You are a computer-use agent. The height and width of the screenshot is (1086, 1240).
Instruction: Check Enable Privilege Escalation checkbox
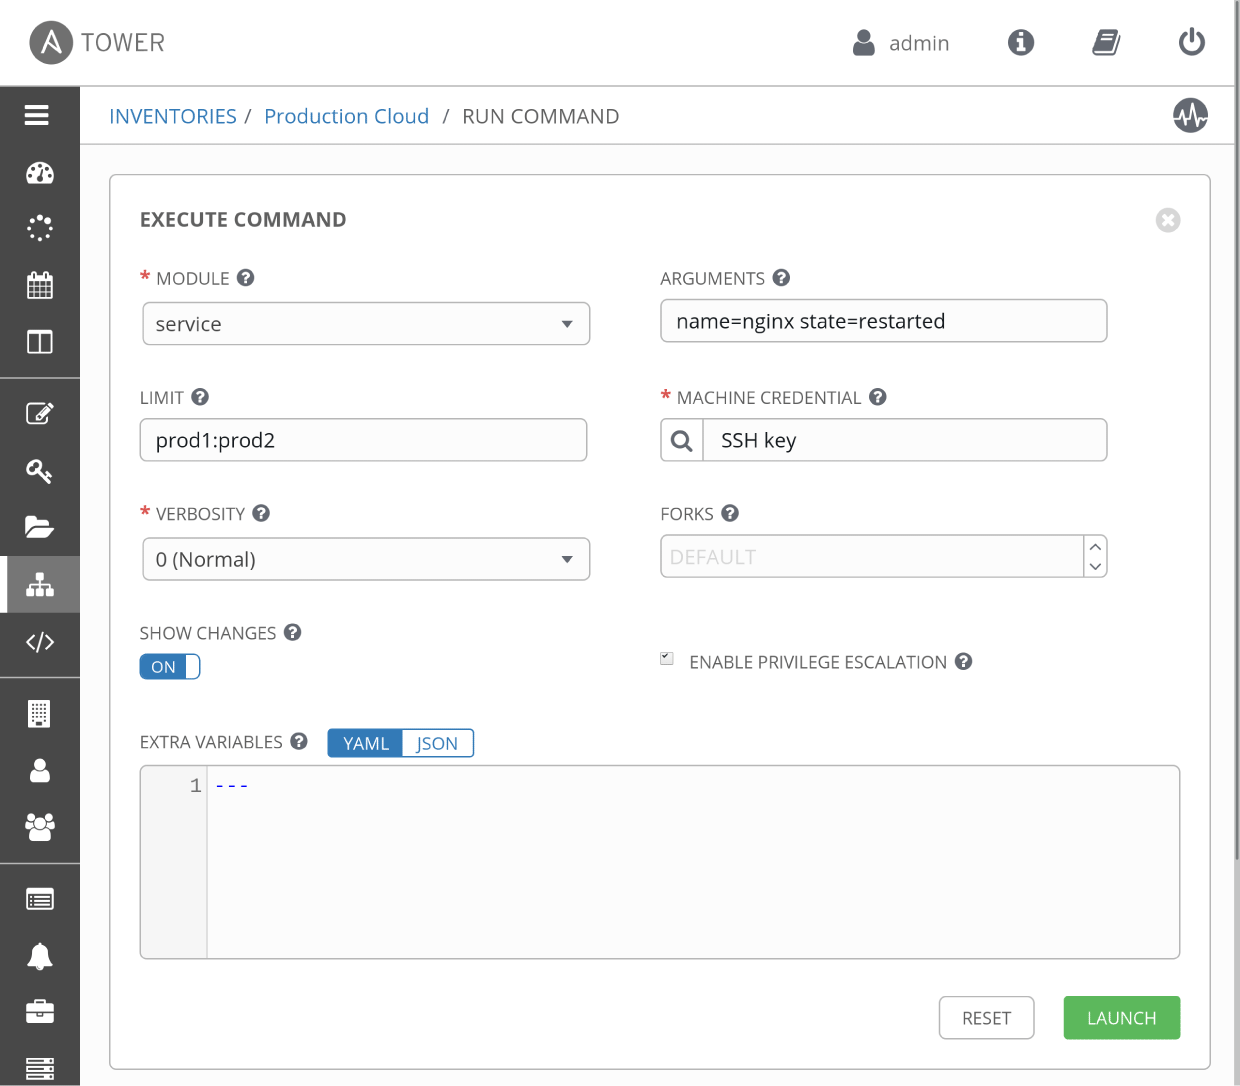click(x=667, y=658)
